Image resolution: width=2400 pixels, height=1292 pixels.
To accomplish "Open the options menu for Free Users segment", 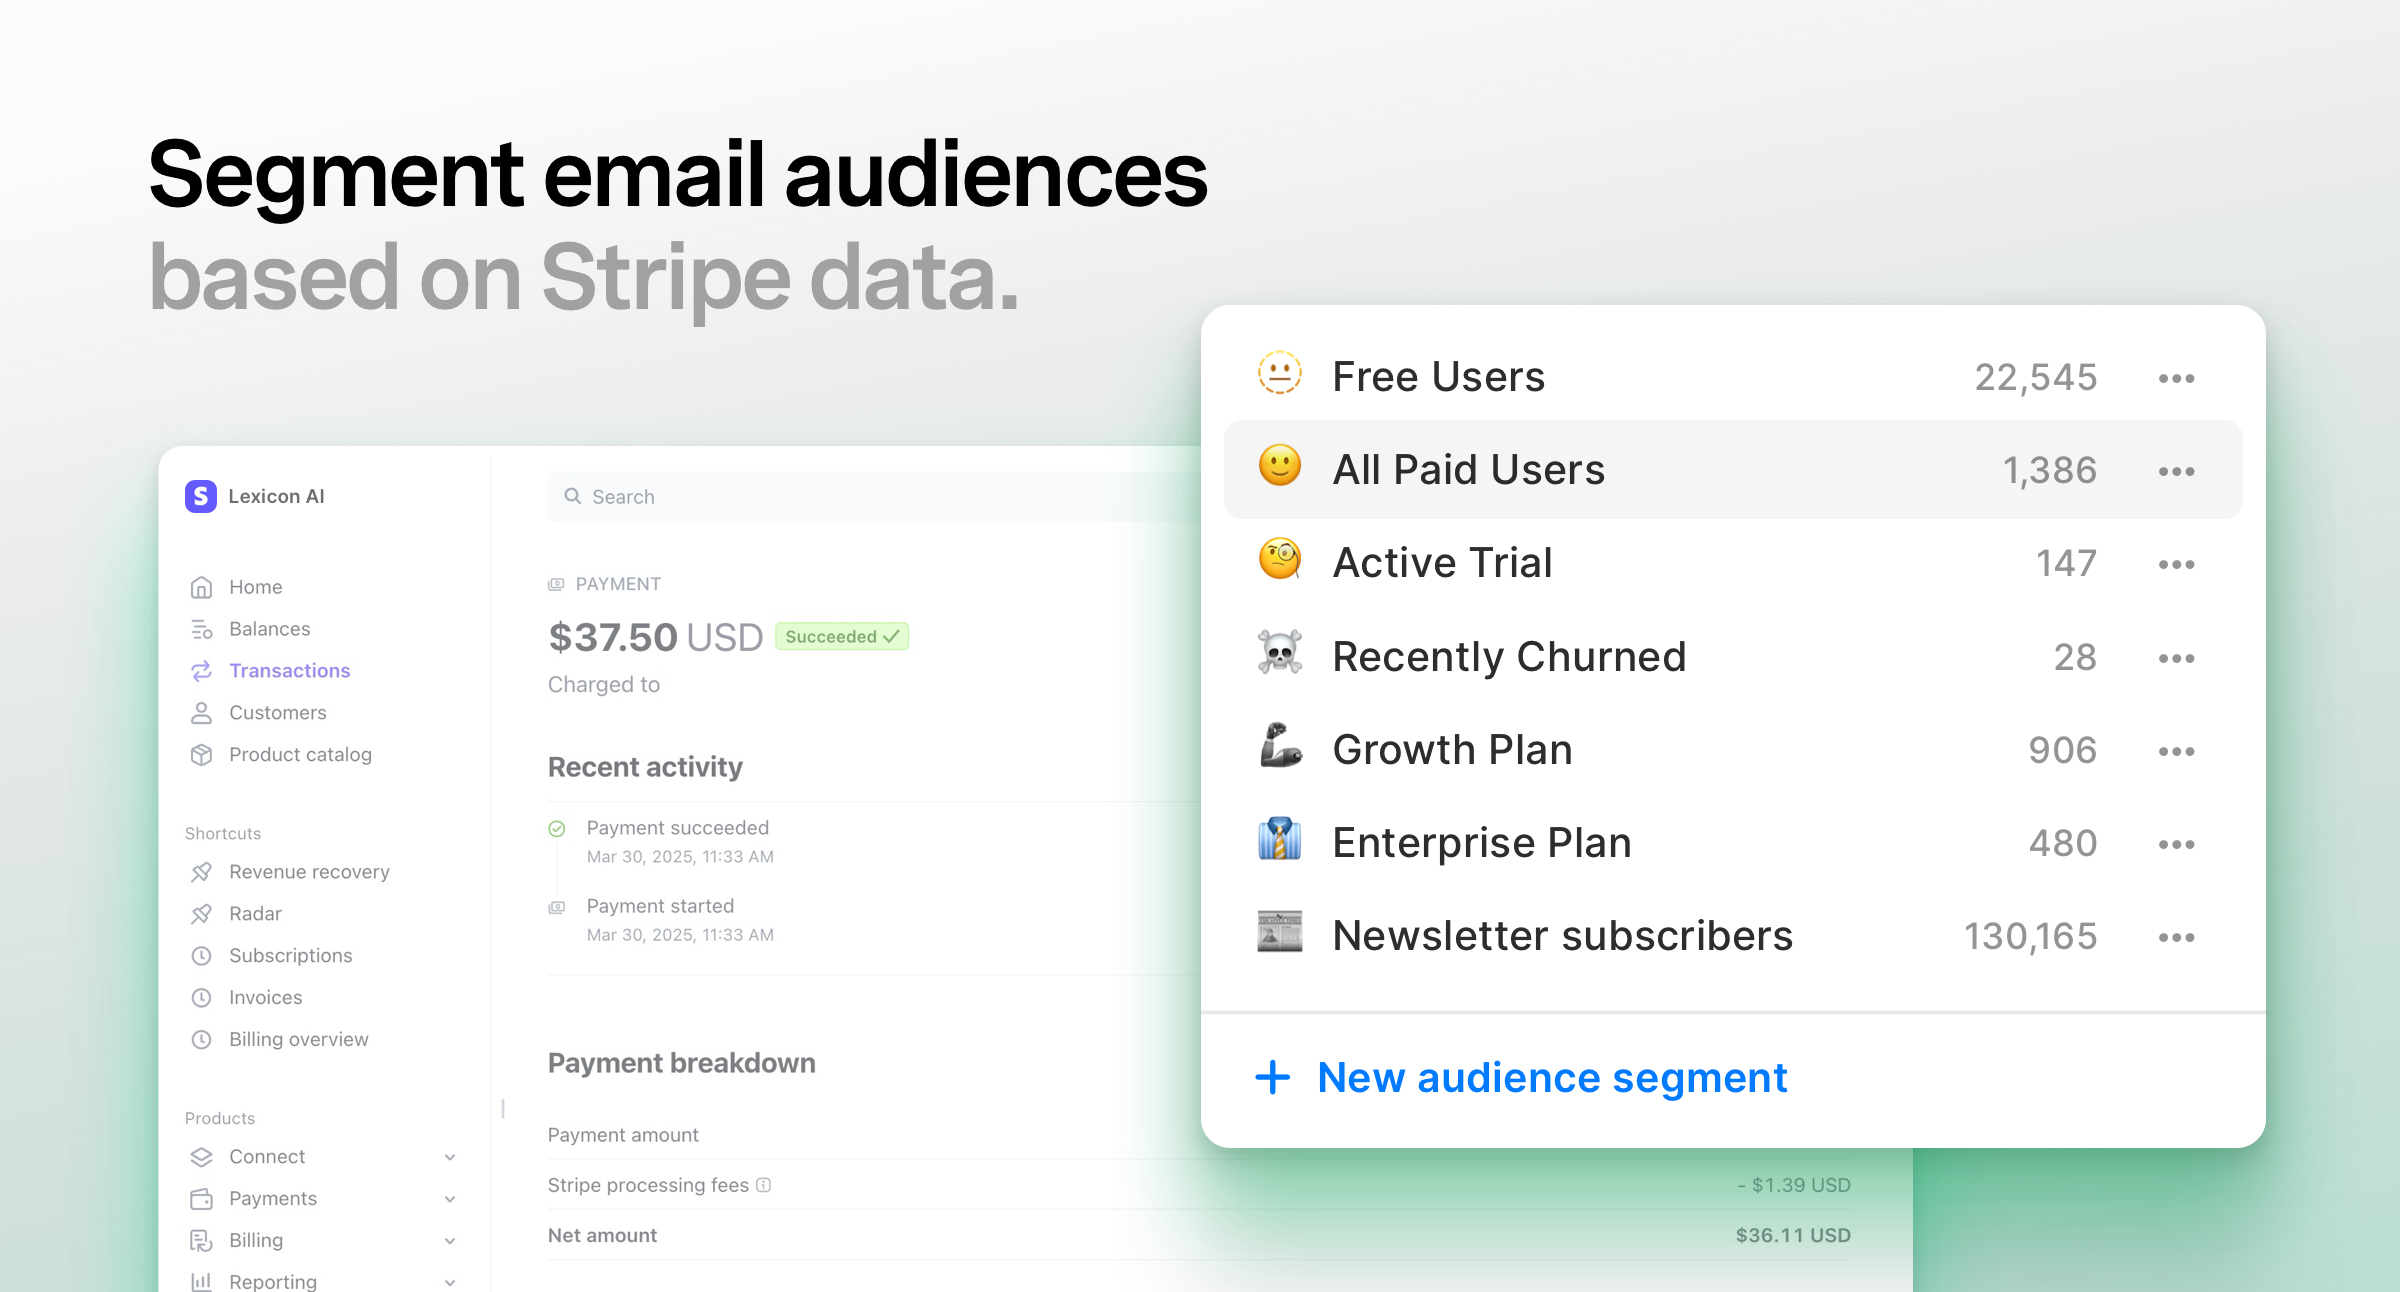I will click(x=2176, y=377).
